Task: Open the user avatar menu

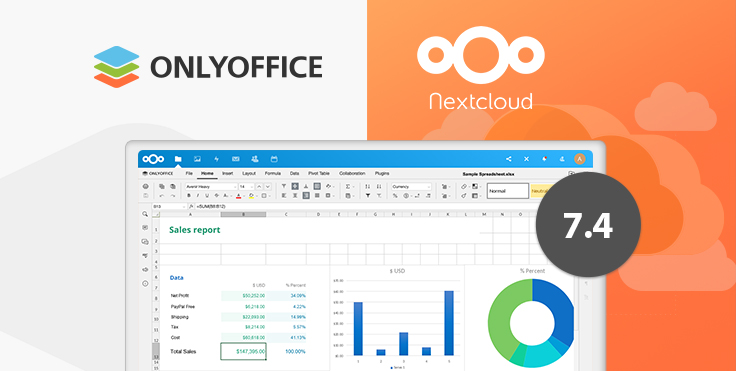Action: (580, 159)
